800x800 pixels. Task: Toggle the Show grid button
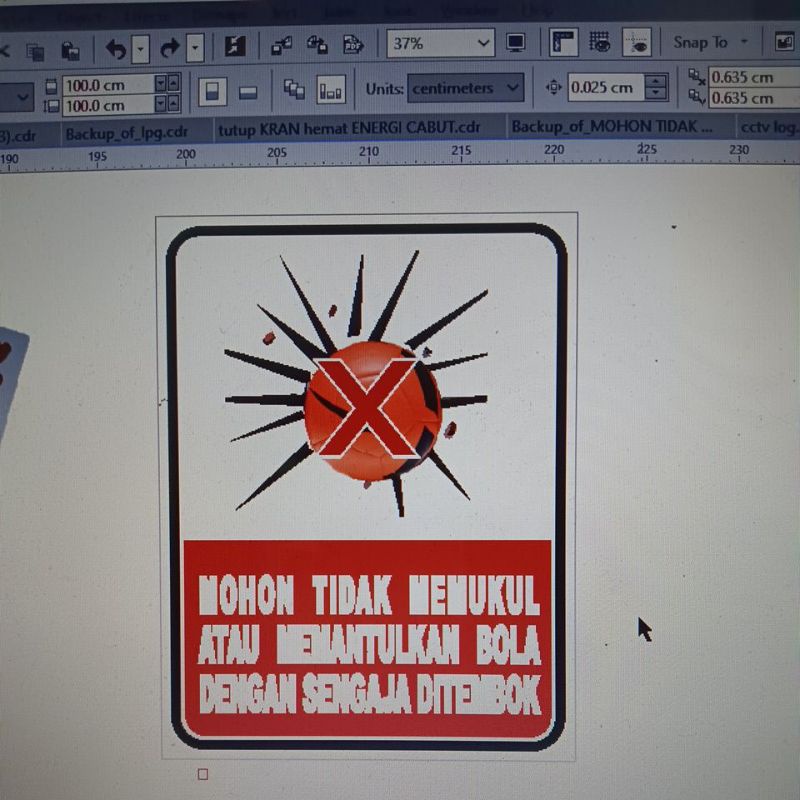(x=600, y=42)
